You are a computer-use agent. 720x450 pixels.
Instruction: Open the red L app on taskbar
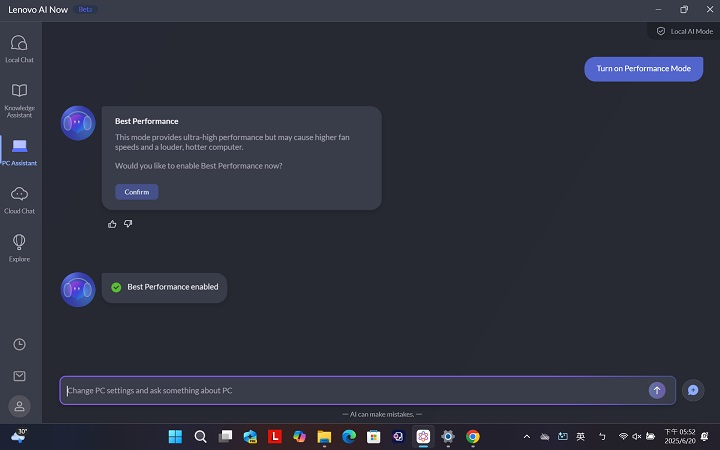275,437
